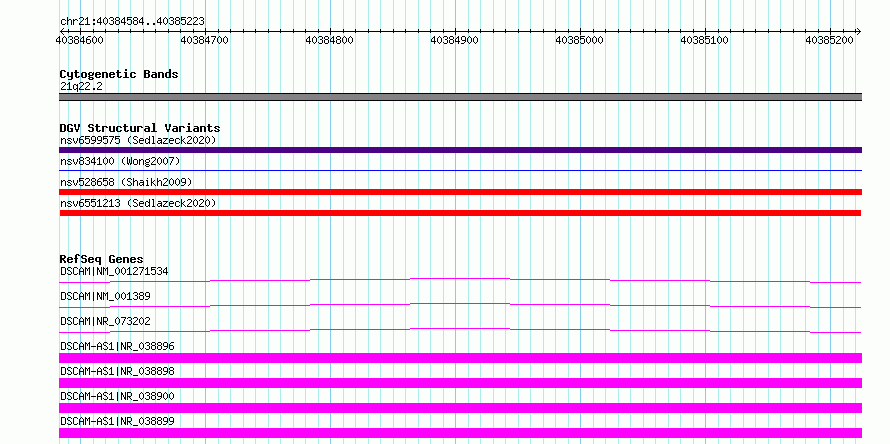890x444 pixels.
Task: Open DSCAM-AS1|NR_038900 transcript label
Action: [x=117, y=396]
